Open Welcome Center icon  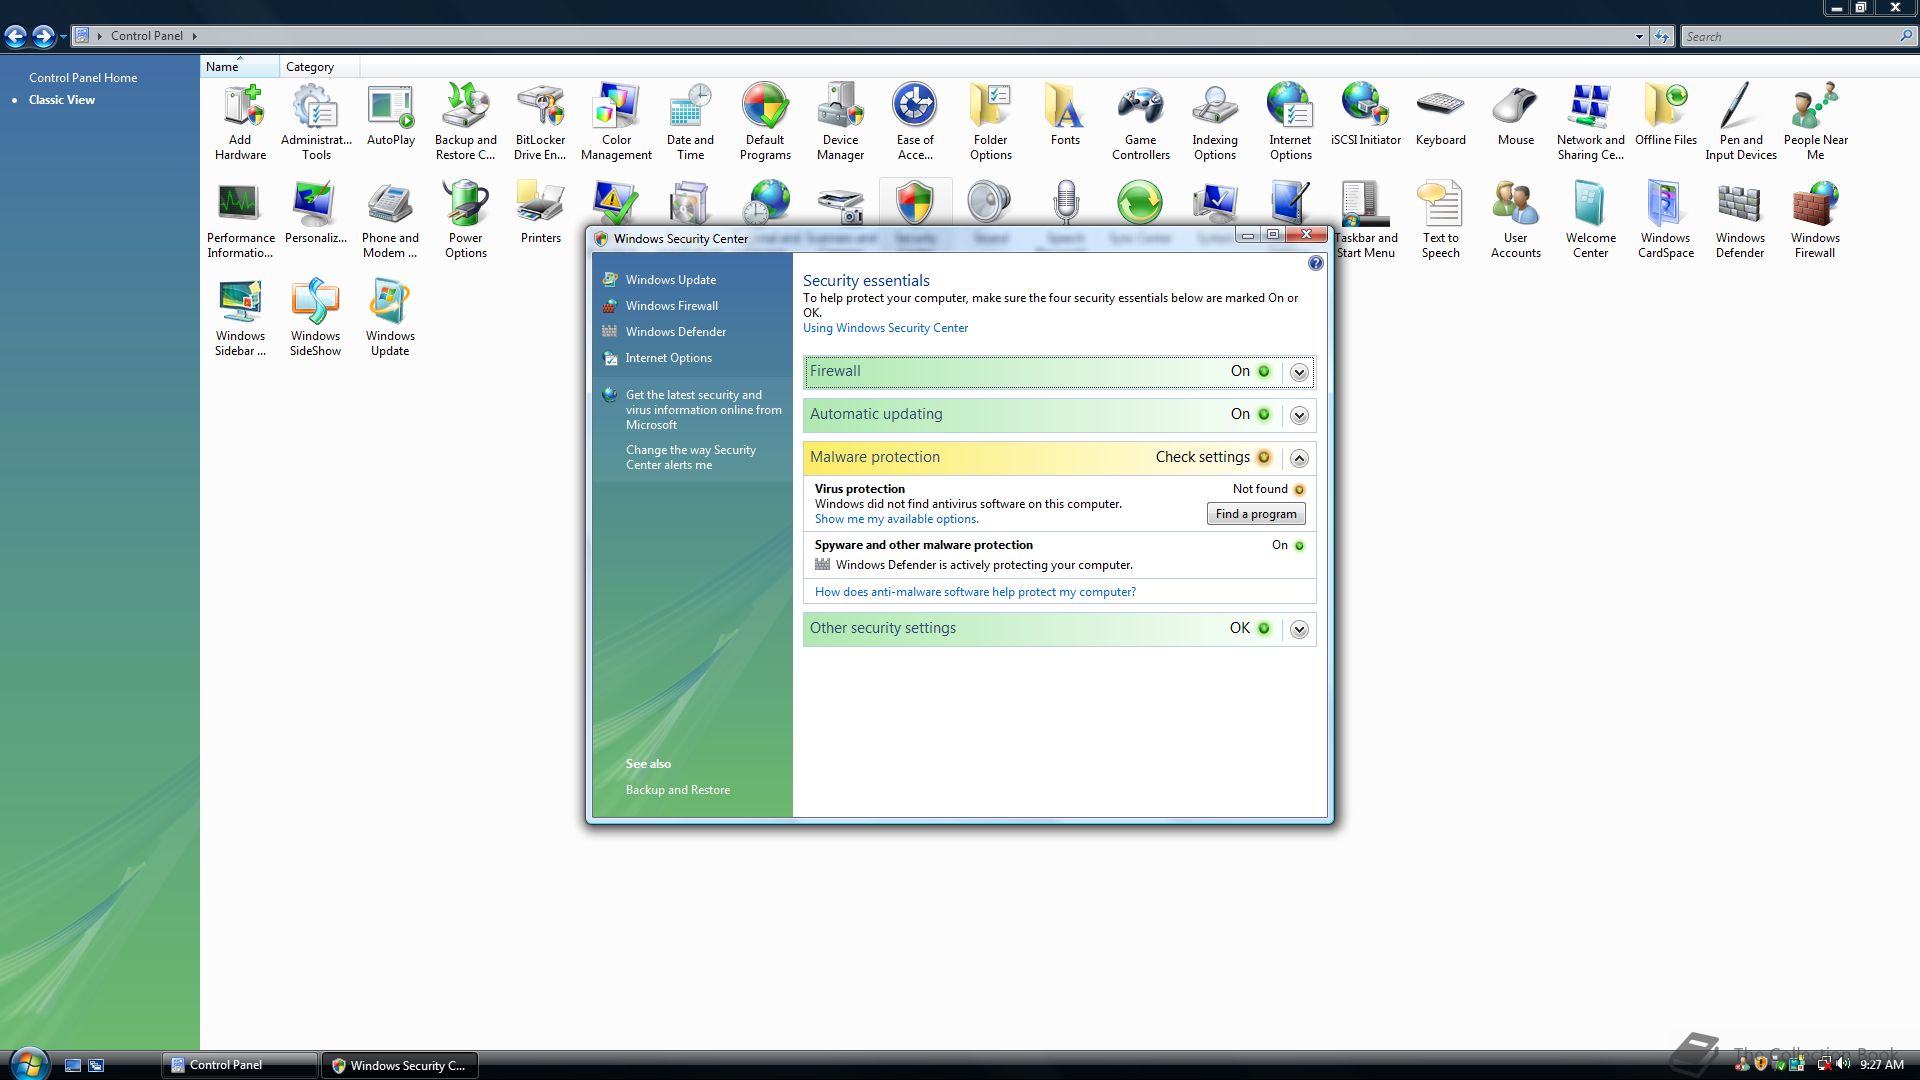click(x=1590, y=219)
